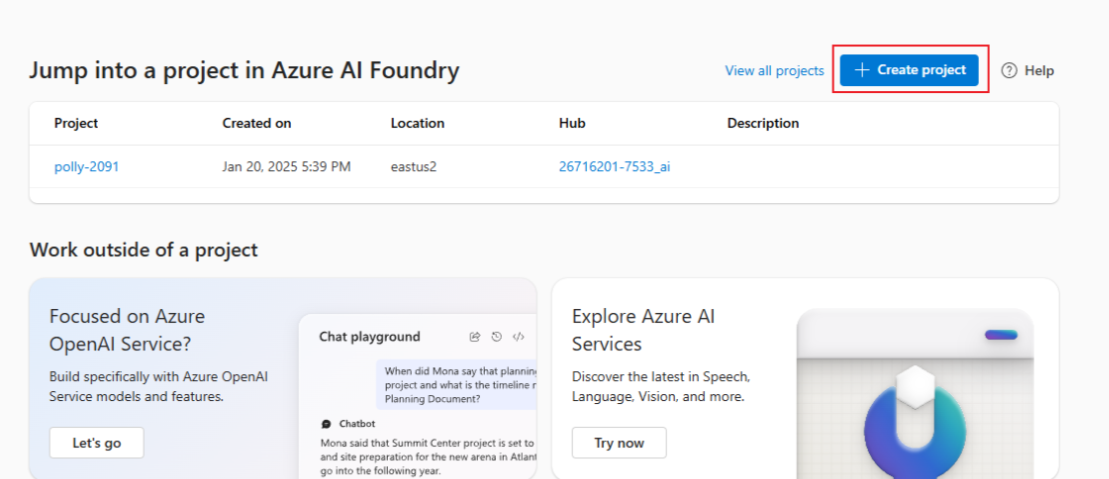1109x479 pixels.
Task: Click the Help question mark icon
Action: [1009, 70]
